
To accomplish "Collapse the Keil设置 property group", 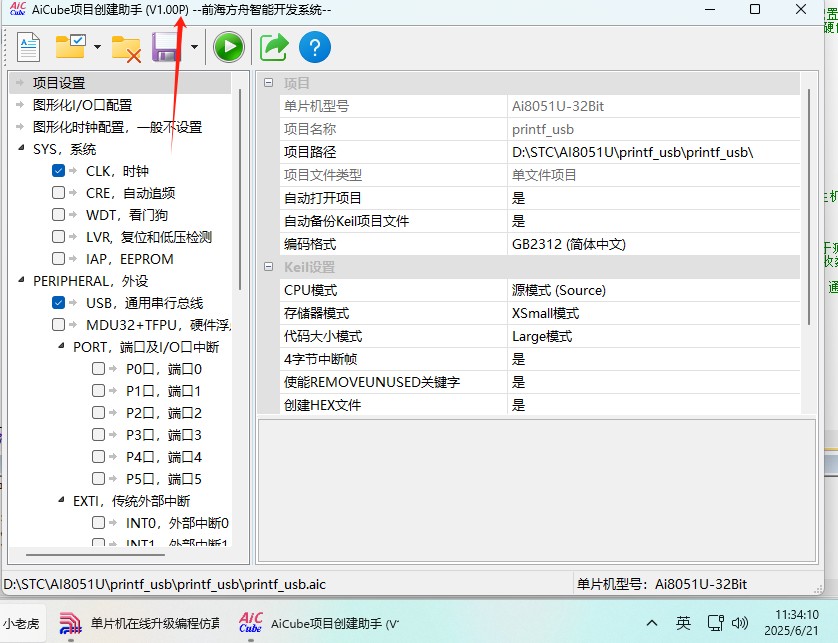I will click(x=269, y=267).
